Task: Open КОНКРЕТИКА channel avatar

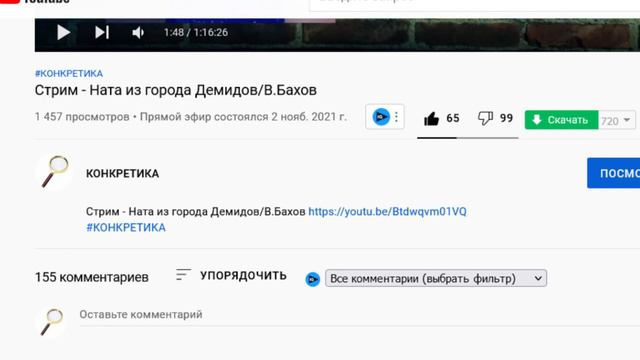Action: 54,172
